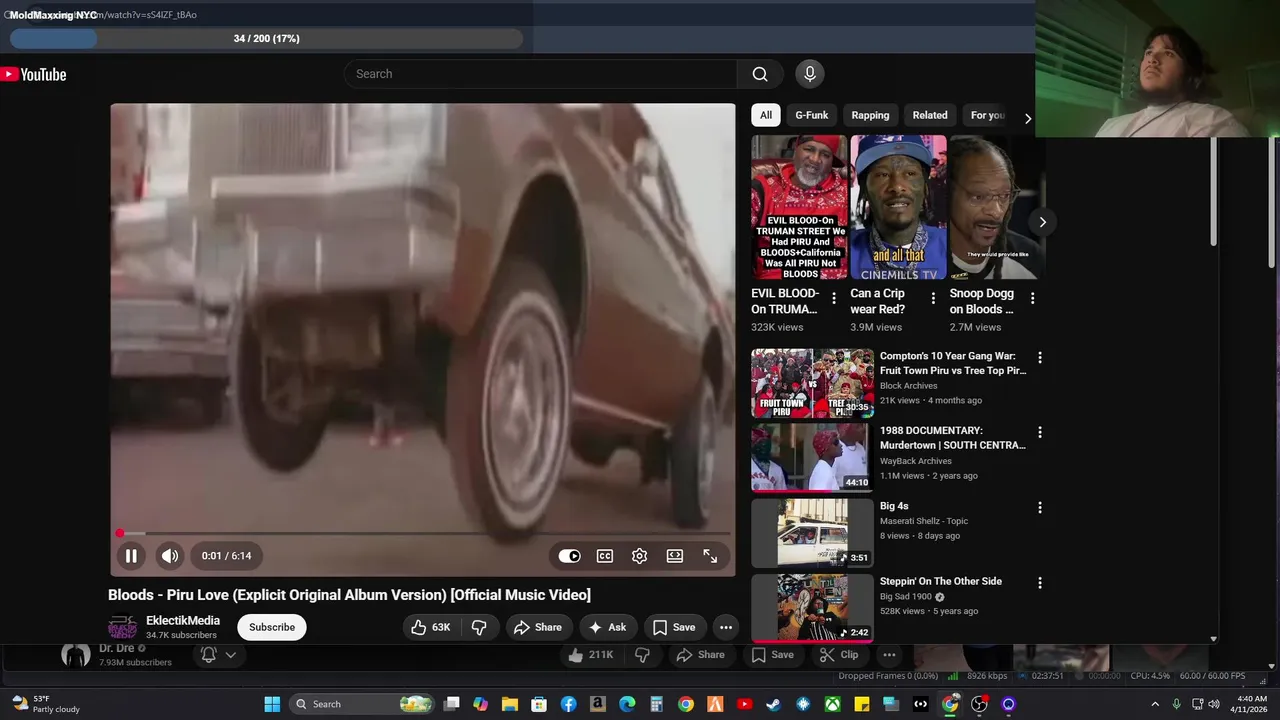This screenshot has width=1280, height=720.
Task: Open options menu for Can a Crip short
Action: [933, 299]
